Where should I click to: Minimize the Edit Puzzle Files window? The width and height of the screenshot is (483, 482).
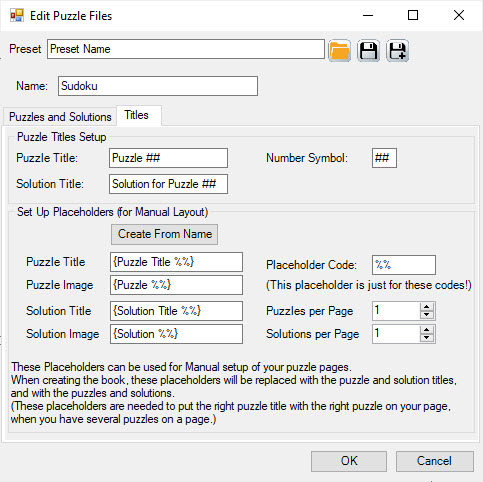368,15
